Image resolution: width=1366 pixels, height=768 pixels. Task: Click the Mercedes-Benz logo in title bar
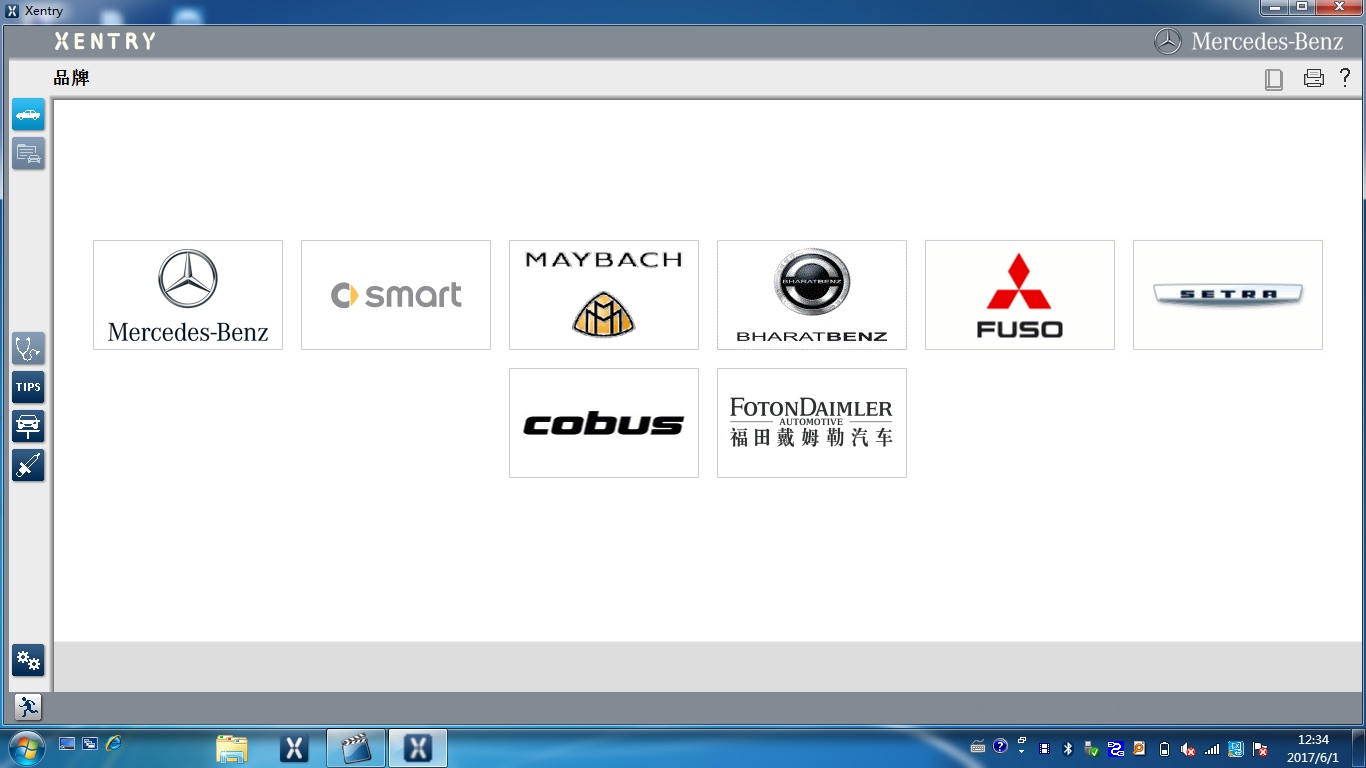click(x=1249, y=41)
